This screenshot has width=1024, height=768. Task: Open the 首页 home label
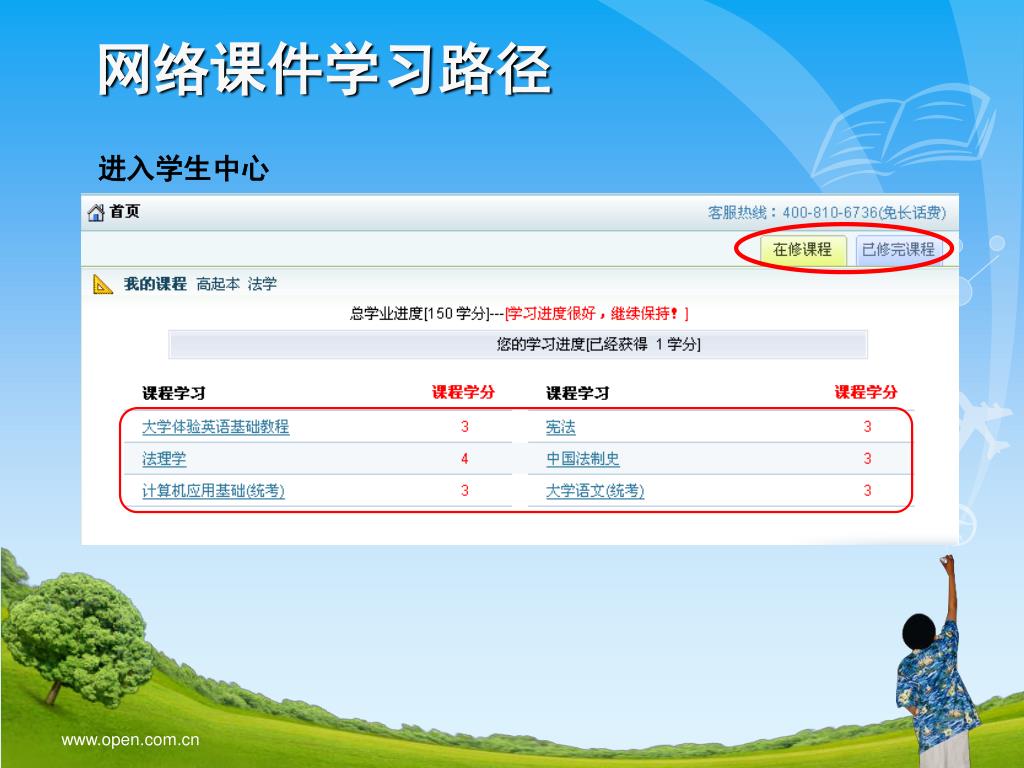(x=124, y=212)
